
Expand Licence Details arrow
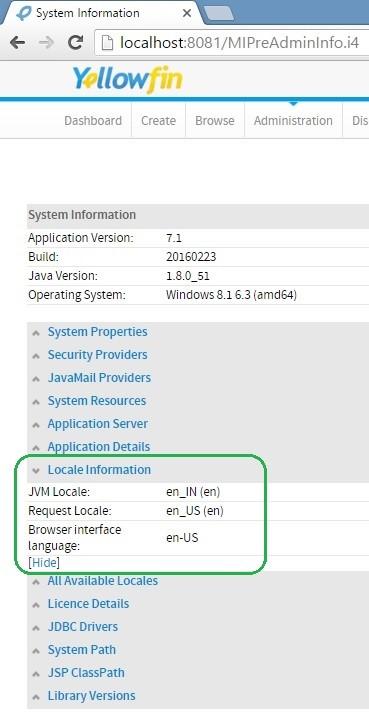[36, 605]
